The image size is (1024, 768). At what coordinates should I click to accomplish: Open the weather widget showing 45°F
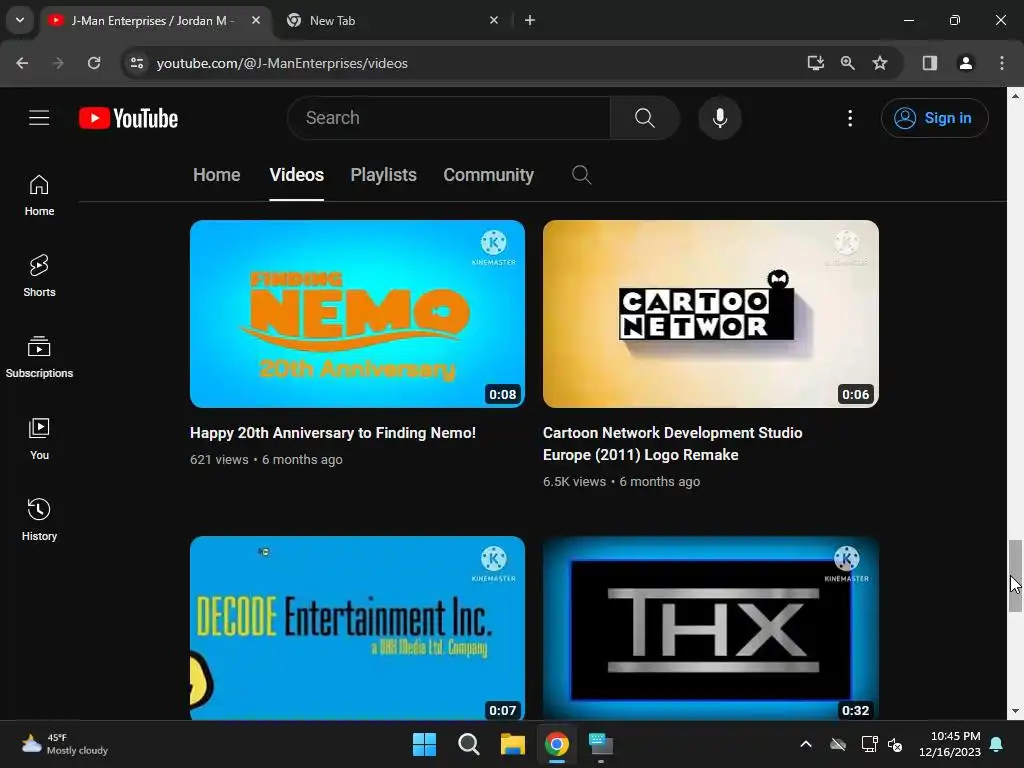point(65,744)
